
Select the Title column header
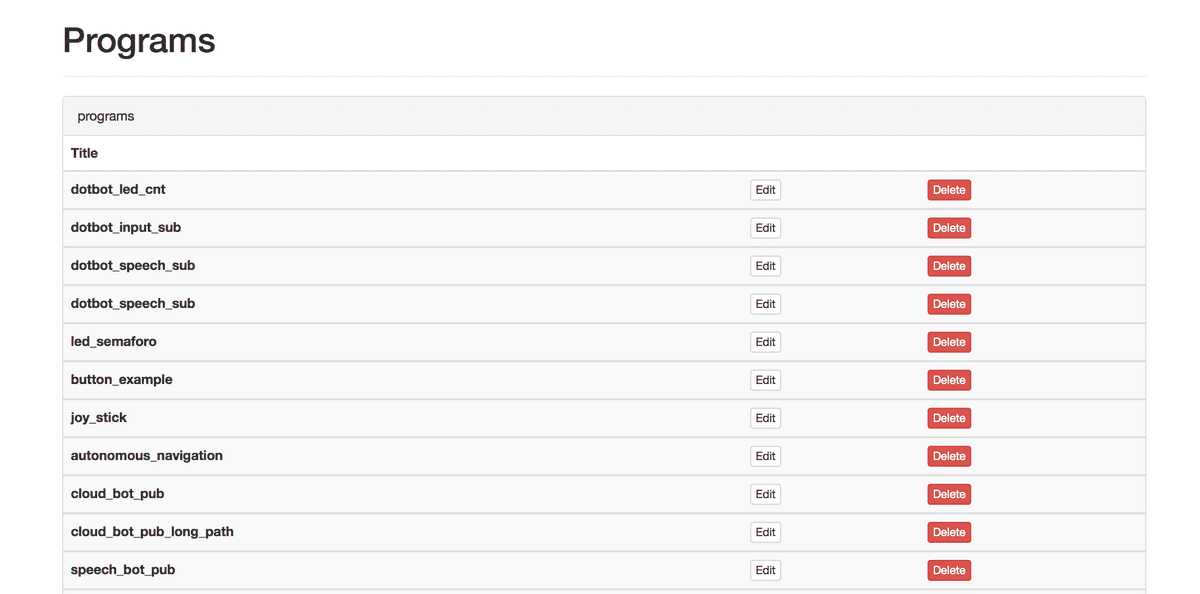pos(85,153)
